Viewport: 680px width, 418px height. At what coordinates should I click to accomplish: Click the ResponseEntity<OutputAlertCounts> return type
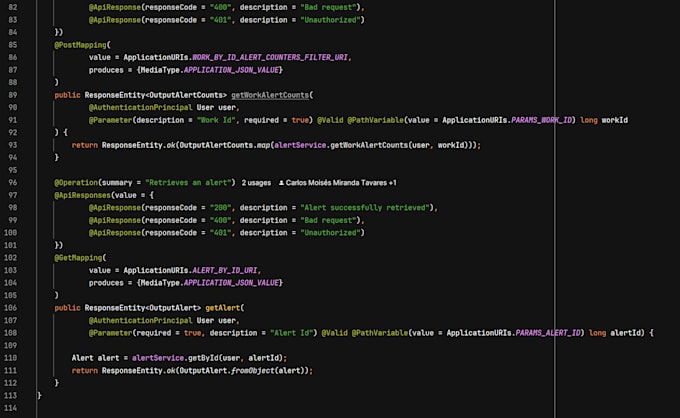click(x=156, y=95)
